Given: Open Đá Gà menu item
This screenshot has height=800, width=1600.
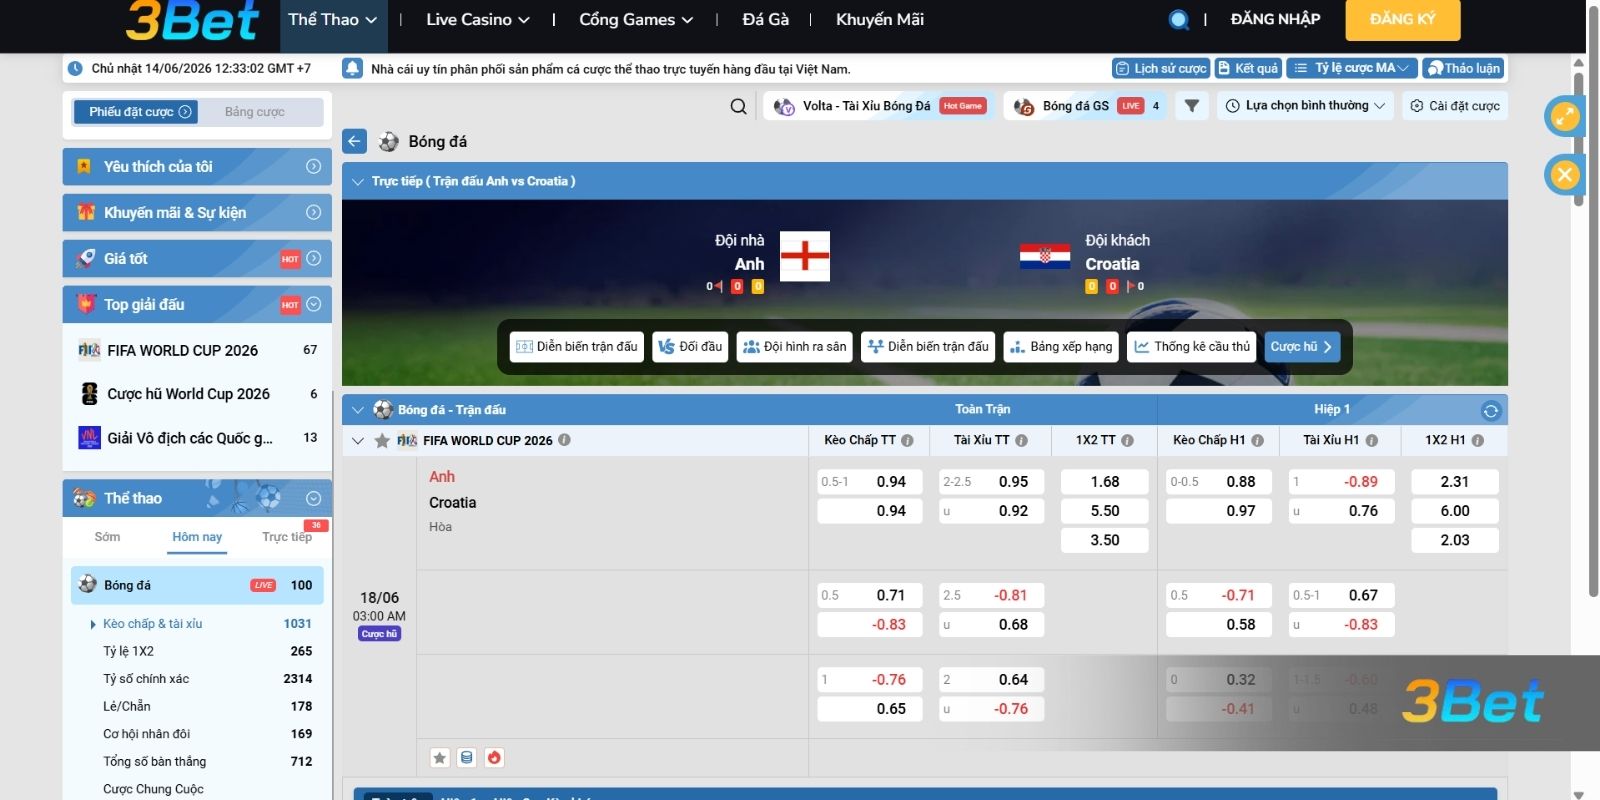Looking at the screenshot, I should [766, 19].
